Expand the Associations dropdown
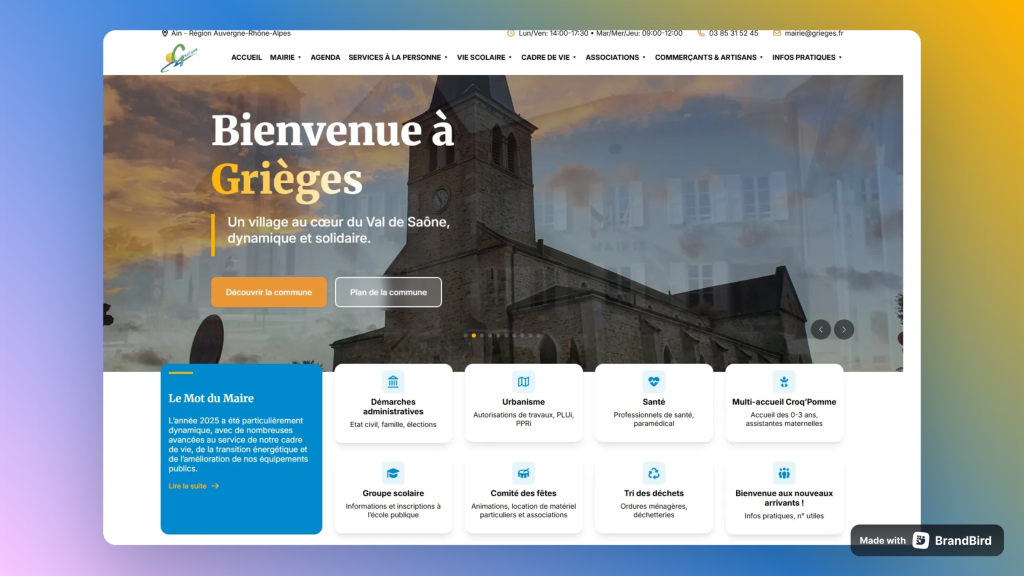Screen dimensions: 1024x576 point(615,57)
